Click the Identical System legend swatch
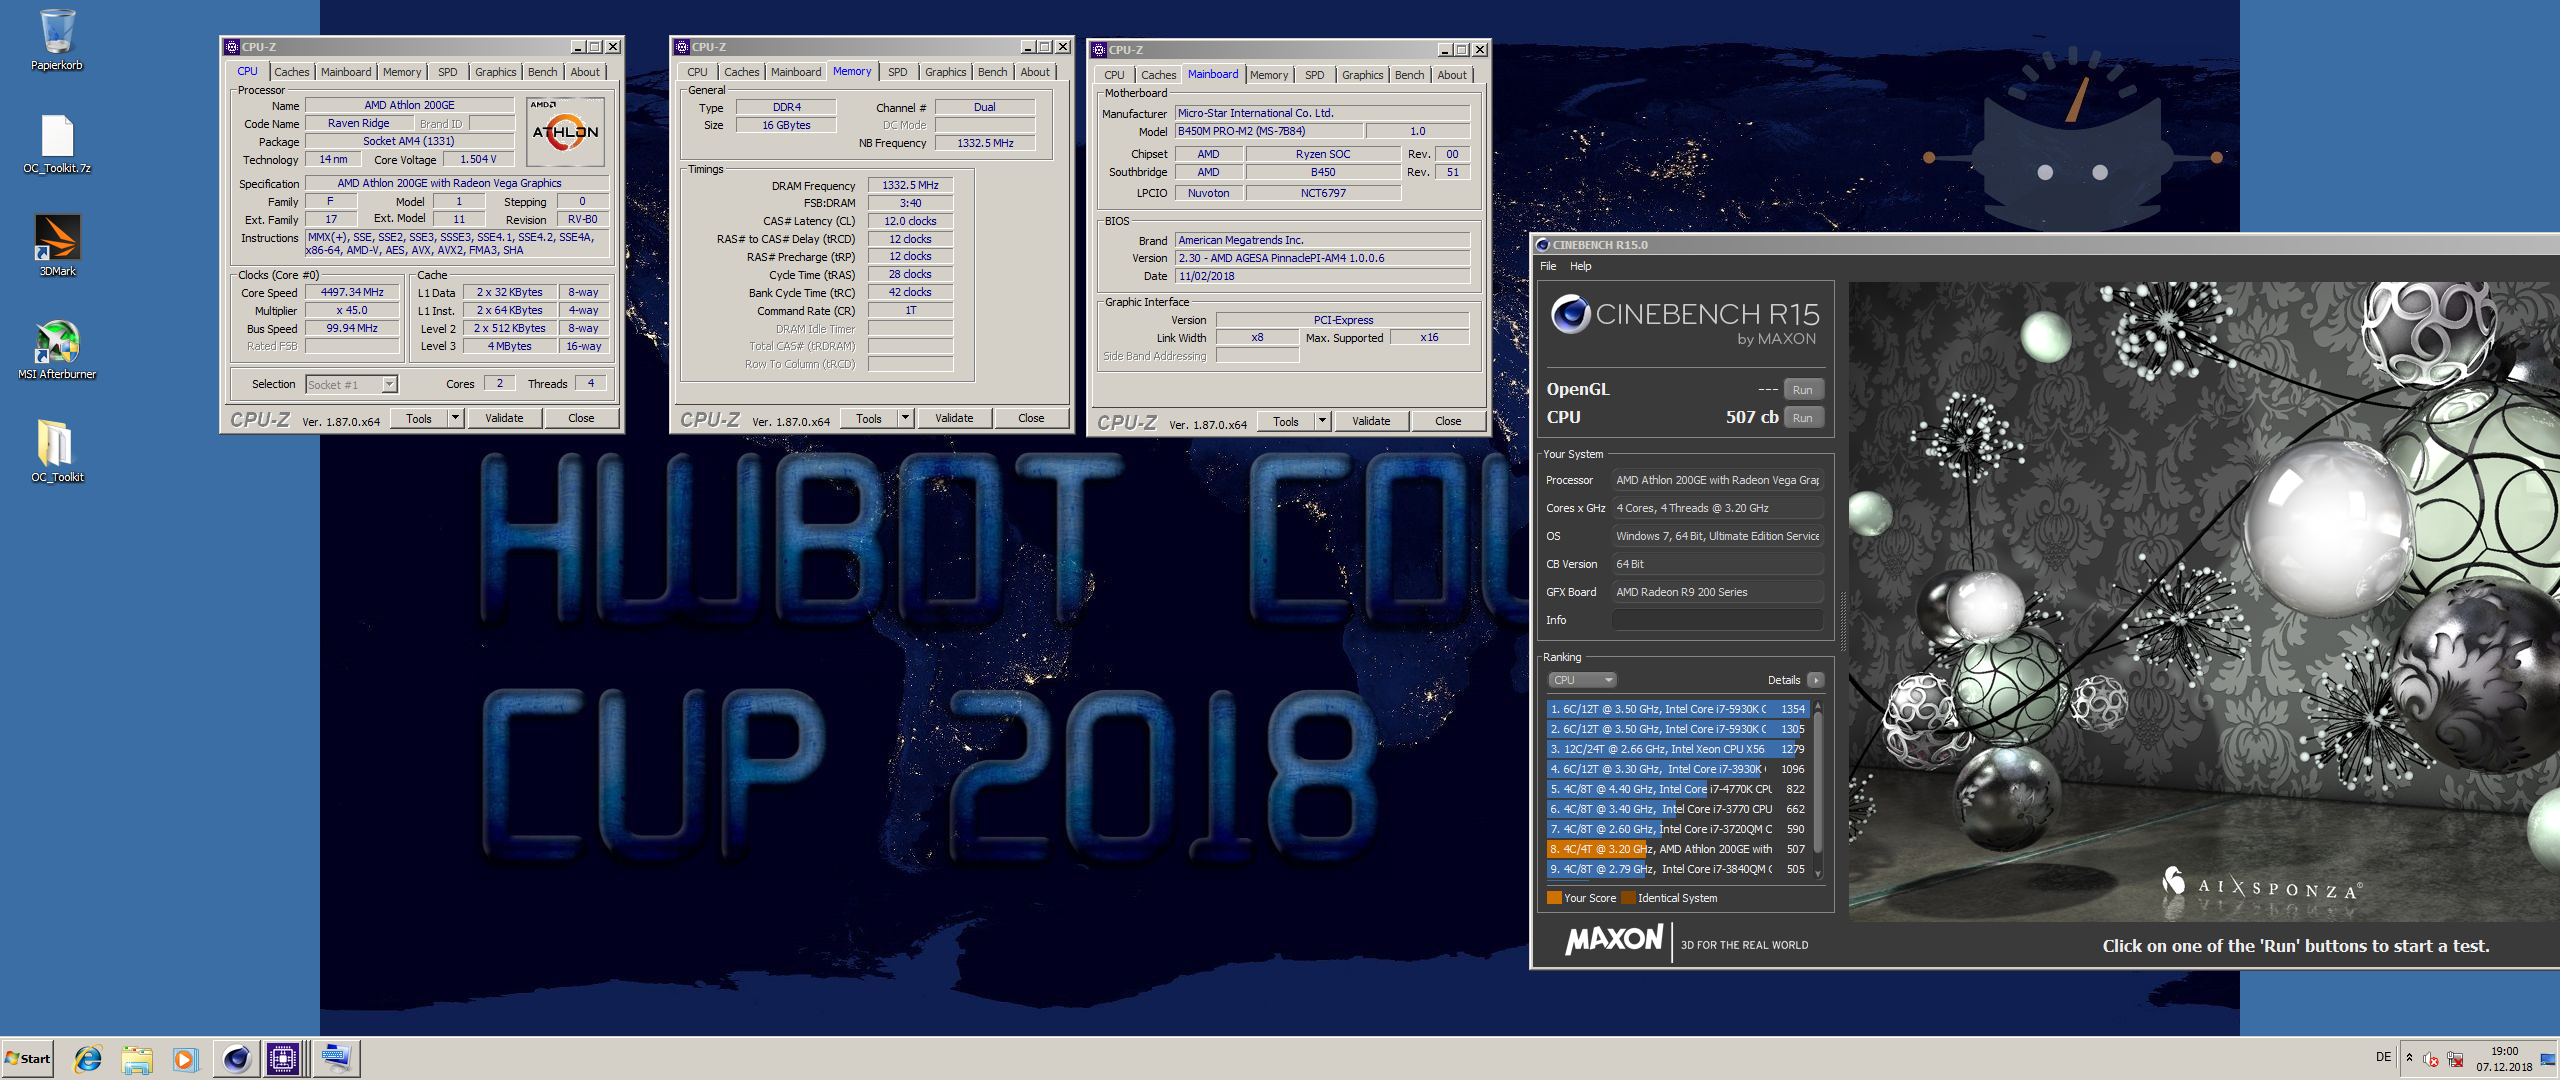 click(x=1628, y=898)
